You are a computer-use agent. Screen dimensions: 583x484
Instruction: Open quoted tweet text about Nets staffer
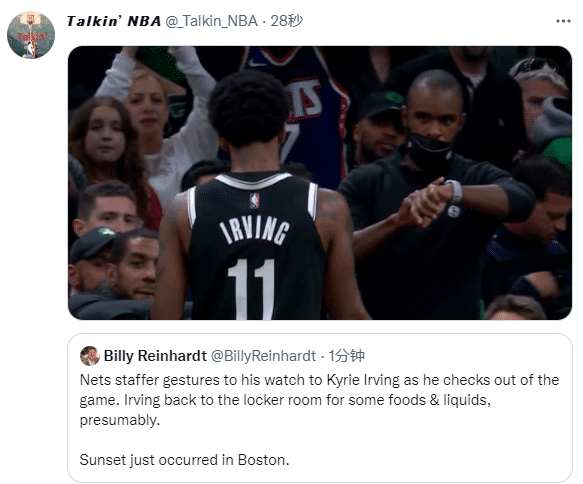pyautogui.click(x=319, y=400)
